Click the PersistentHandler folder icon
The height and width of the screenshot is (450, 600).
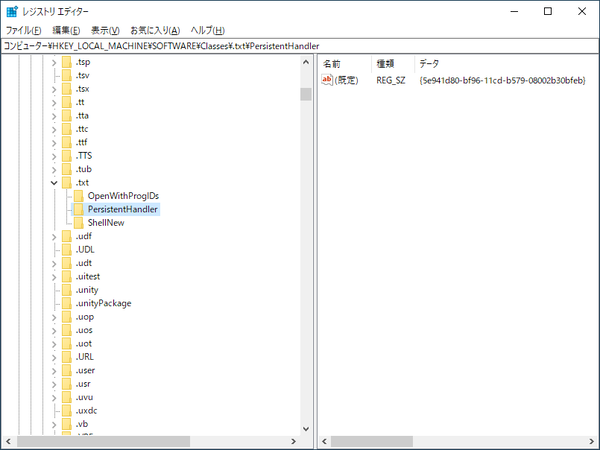pyautogui.click(x=78, y=209)
